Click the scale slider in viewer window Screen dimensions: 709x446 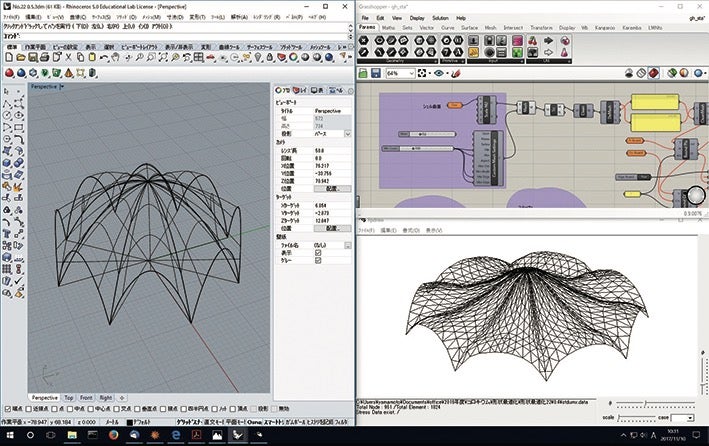638,418
